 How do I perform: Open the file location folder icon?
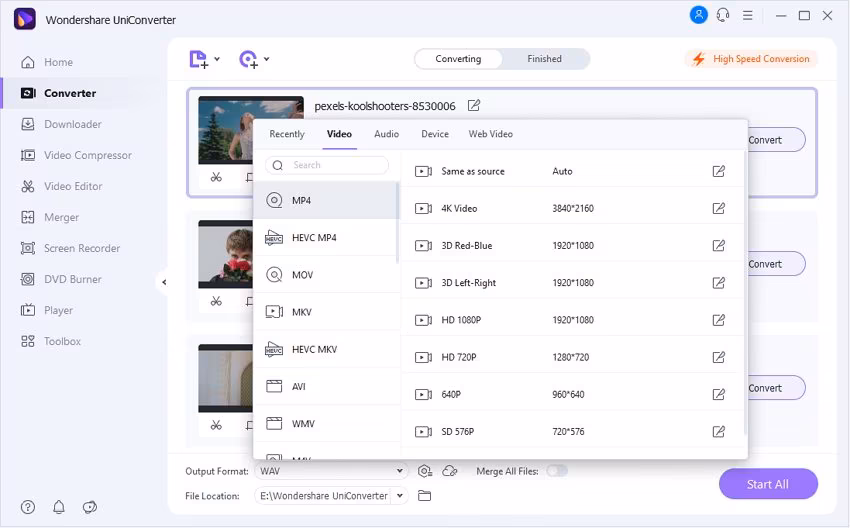[424, 495]
